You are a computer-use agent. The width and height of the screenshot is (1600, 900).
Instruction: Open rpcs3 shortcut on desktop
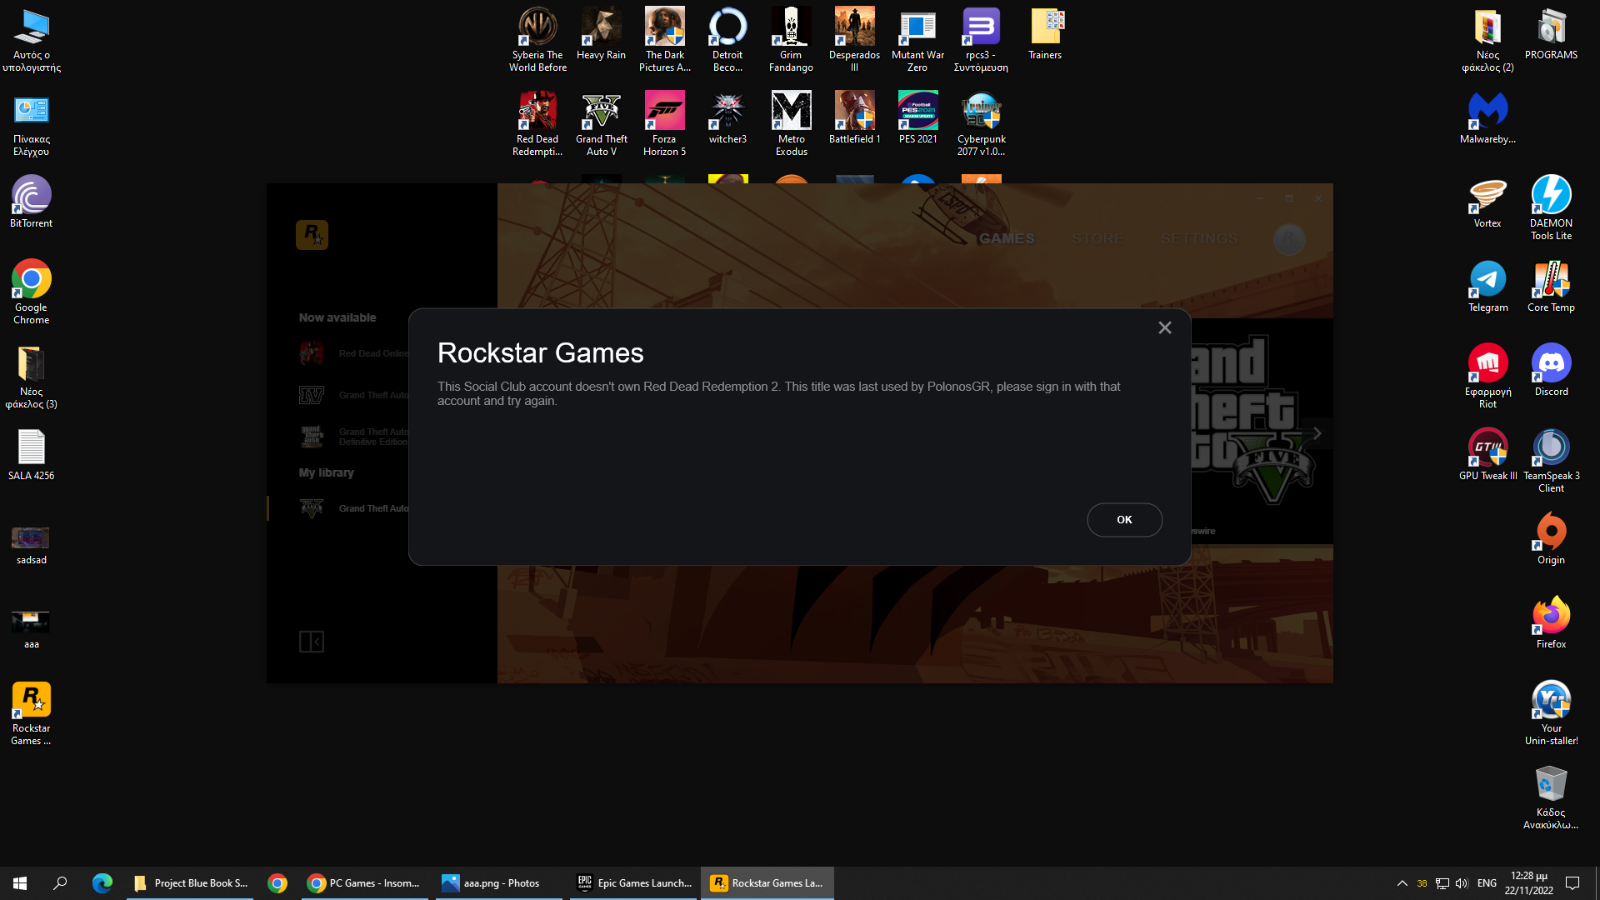pos(981,40)
